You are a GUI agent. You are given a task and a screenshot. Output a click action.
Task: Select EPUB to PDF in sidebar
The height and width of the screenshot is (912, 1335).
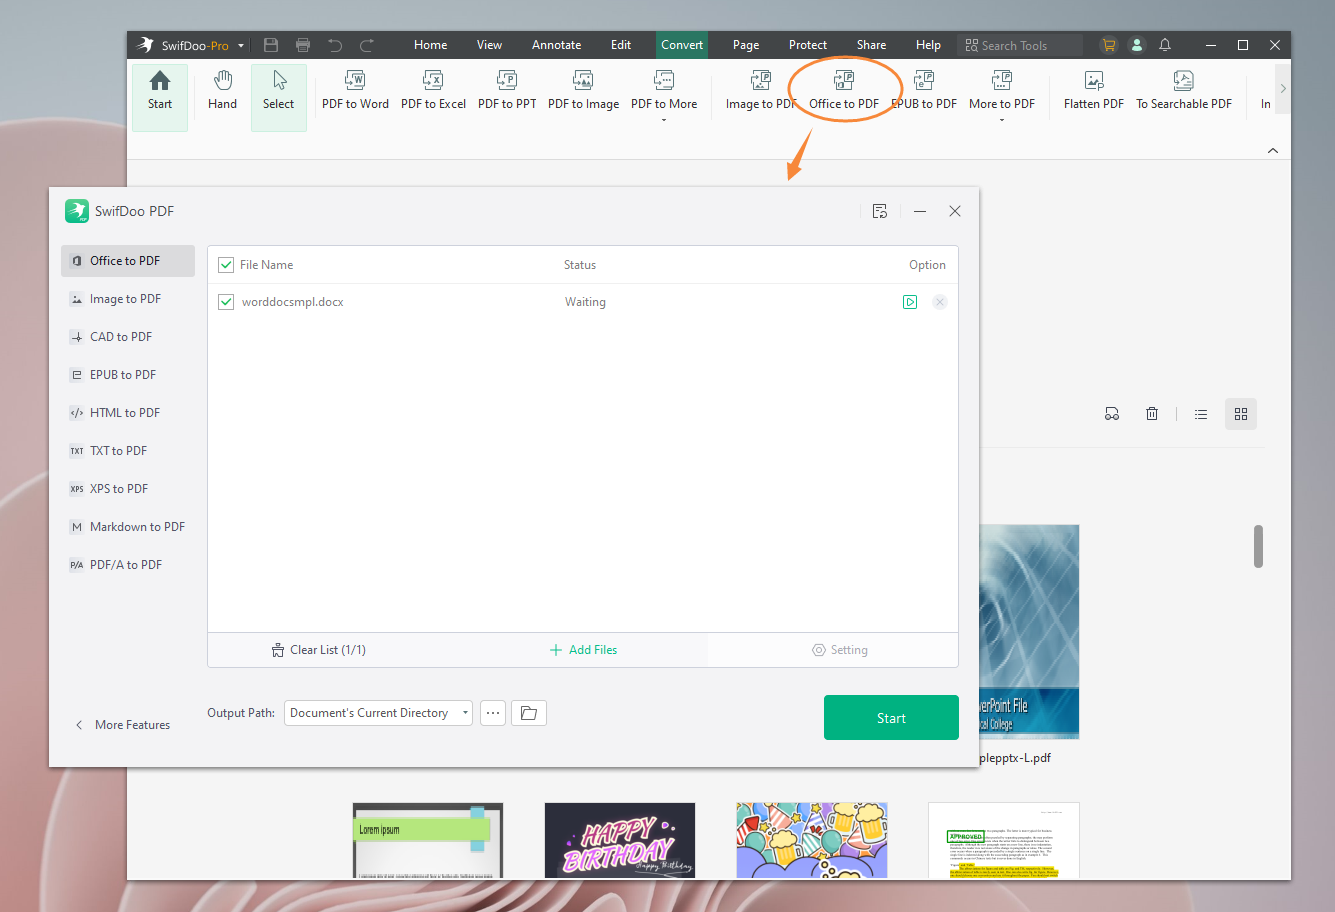point(128,375)
